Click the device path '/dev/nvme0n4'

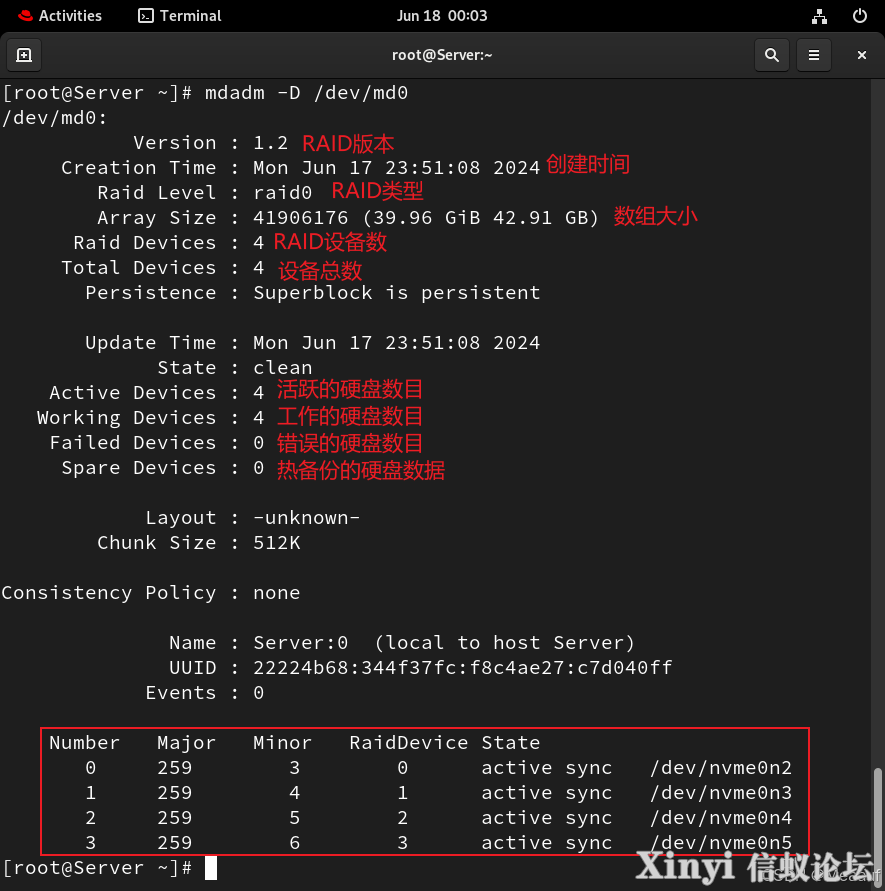tap(721, 818)
